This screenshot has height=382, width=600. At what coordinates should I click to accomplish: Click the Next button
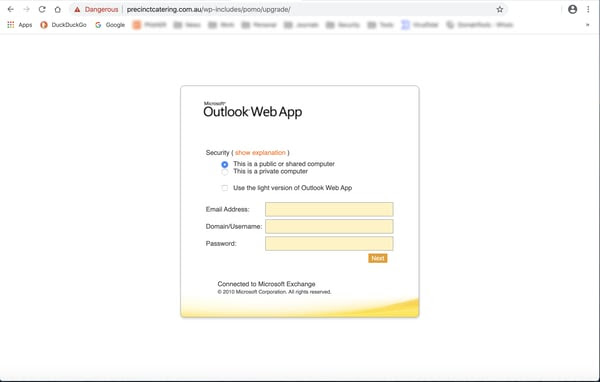pyautogui.click(x=378, y=258)
